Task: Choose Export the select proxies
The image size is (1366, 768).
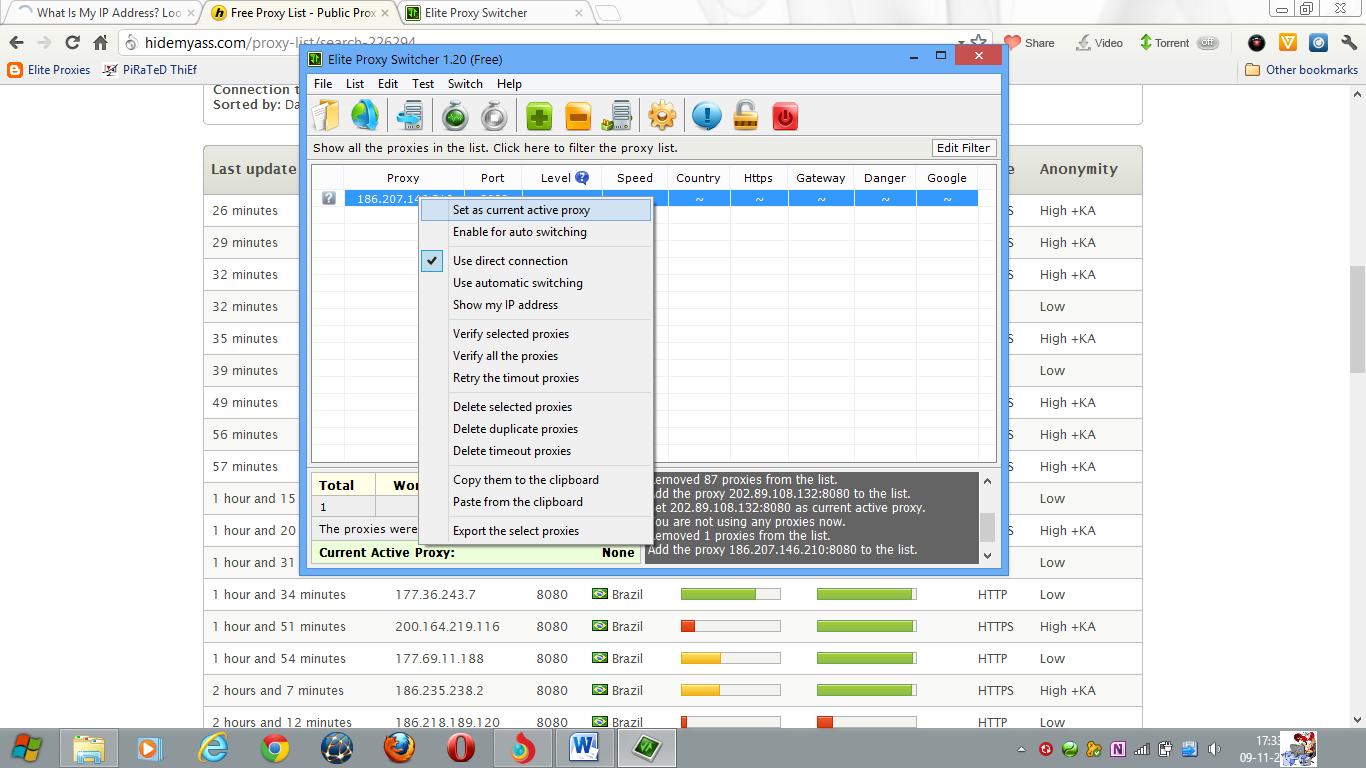Action: click(x=535, y=531)
